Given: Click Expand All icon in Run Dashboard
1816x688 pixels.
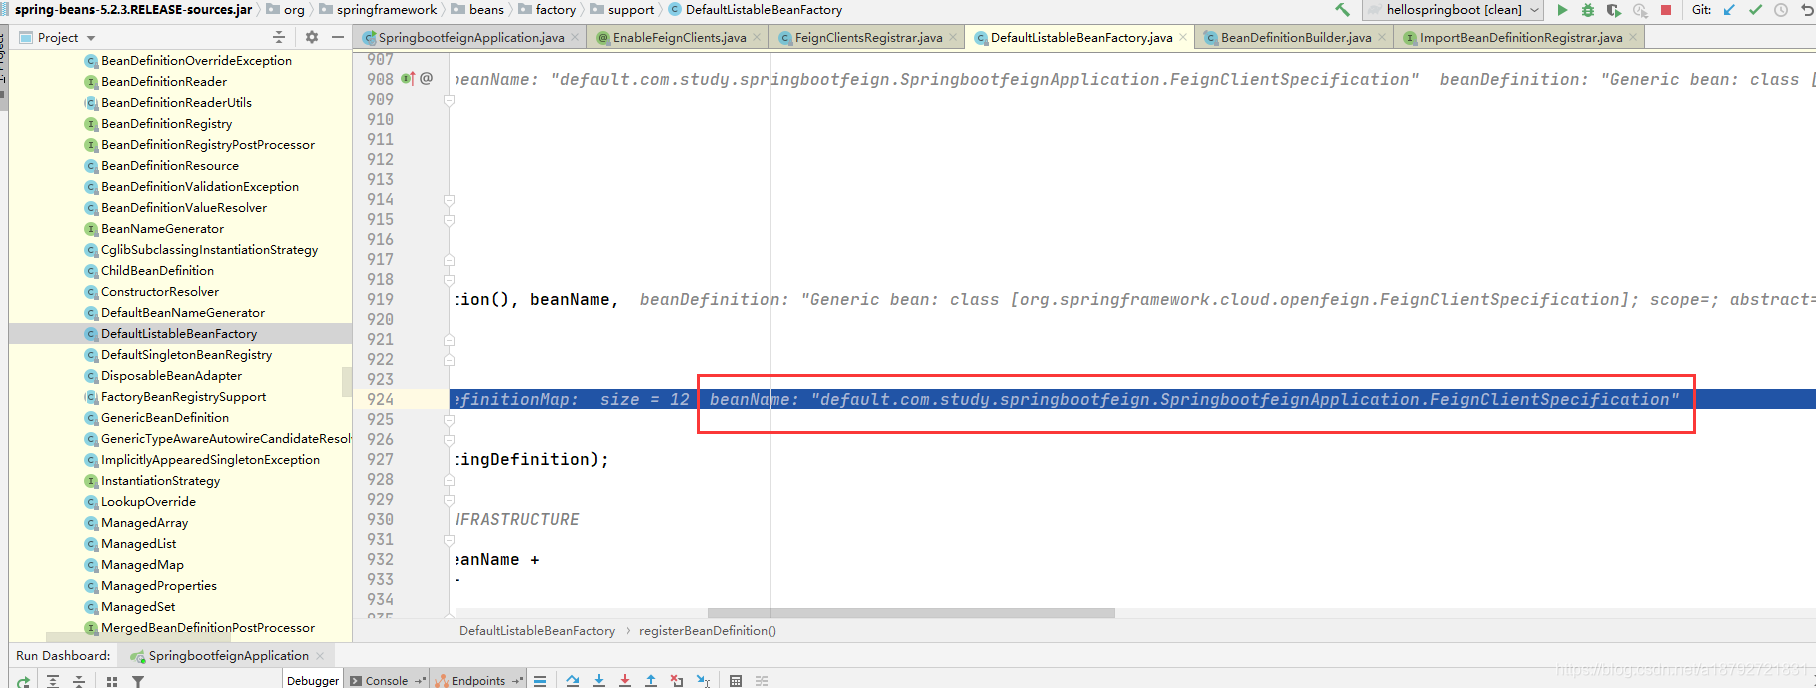Looking at the screenshot, I should (x=53, y=681).
